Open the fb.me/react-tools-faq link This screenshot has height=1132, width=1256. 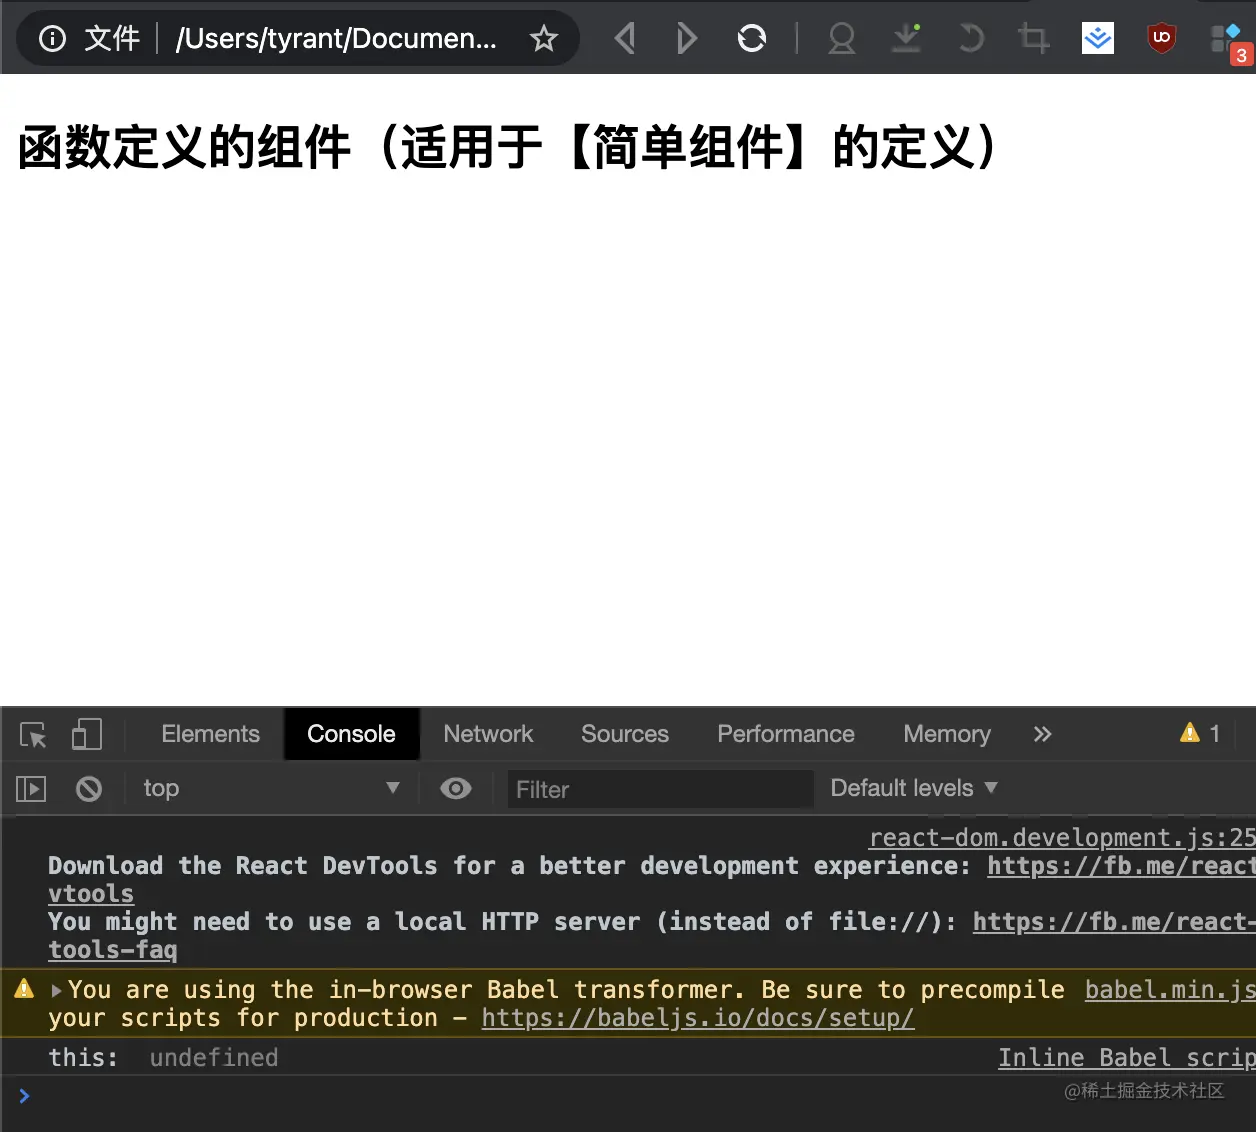[x=1114, y=921]
